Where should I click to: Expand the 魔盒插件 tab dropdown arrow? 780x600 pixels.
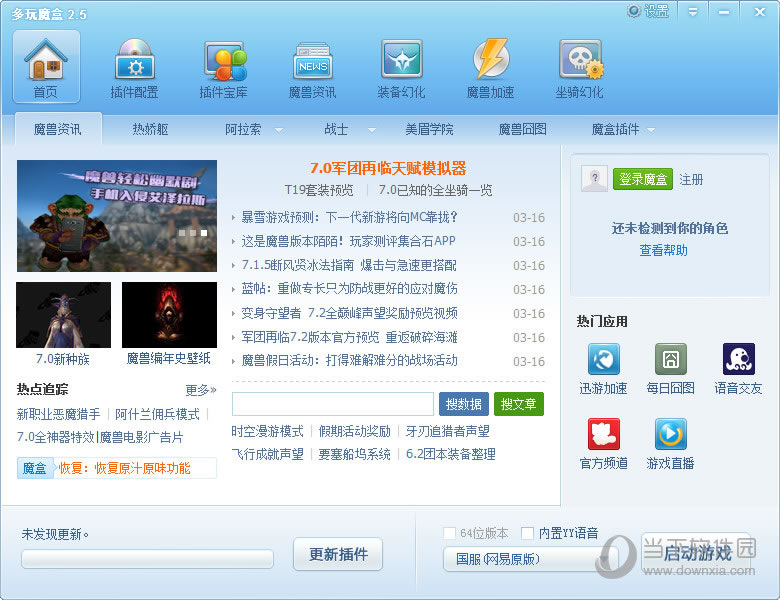pyautogui.click(x=651, y=130)
